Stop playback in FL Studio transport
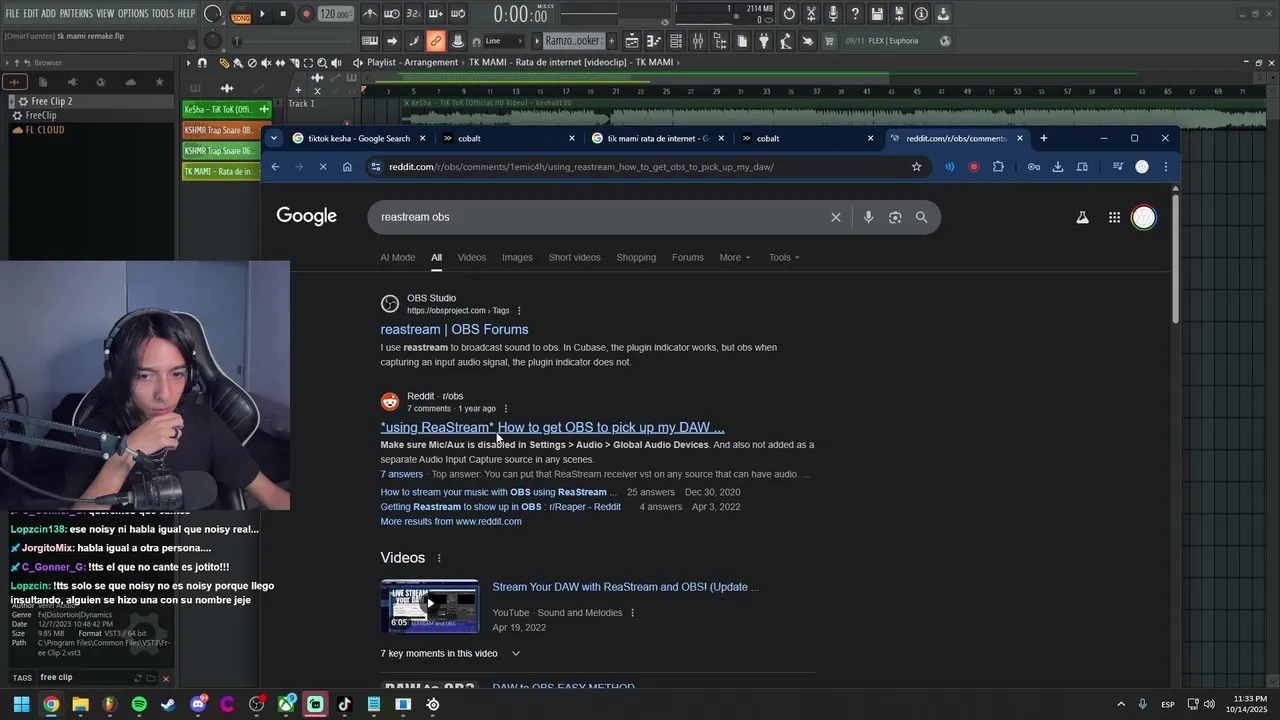The image size is (1280, 720). click(283, 14)
